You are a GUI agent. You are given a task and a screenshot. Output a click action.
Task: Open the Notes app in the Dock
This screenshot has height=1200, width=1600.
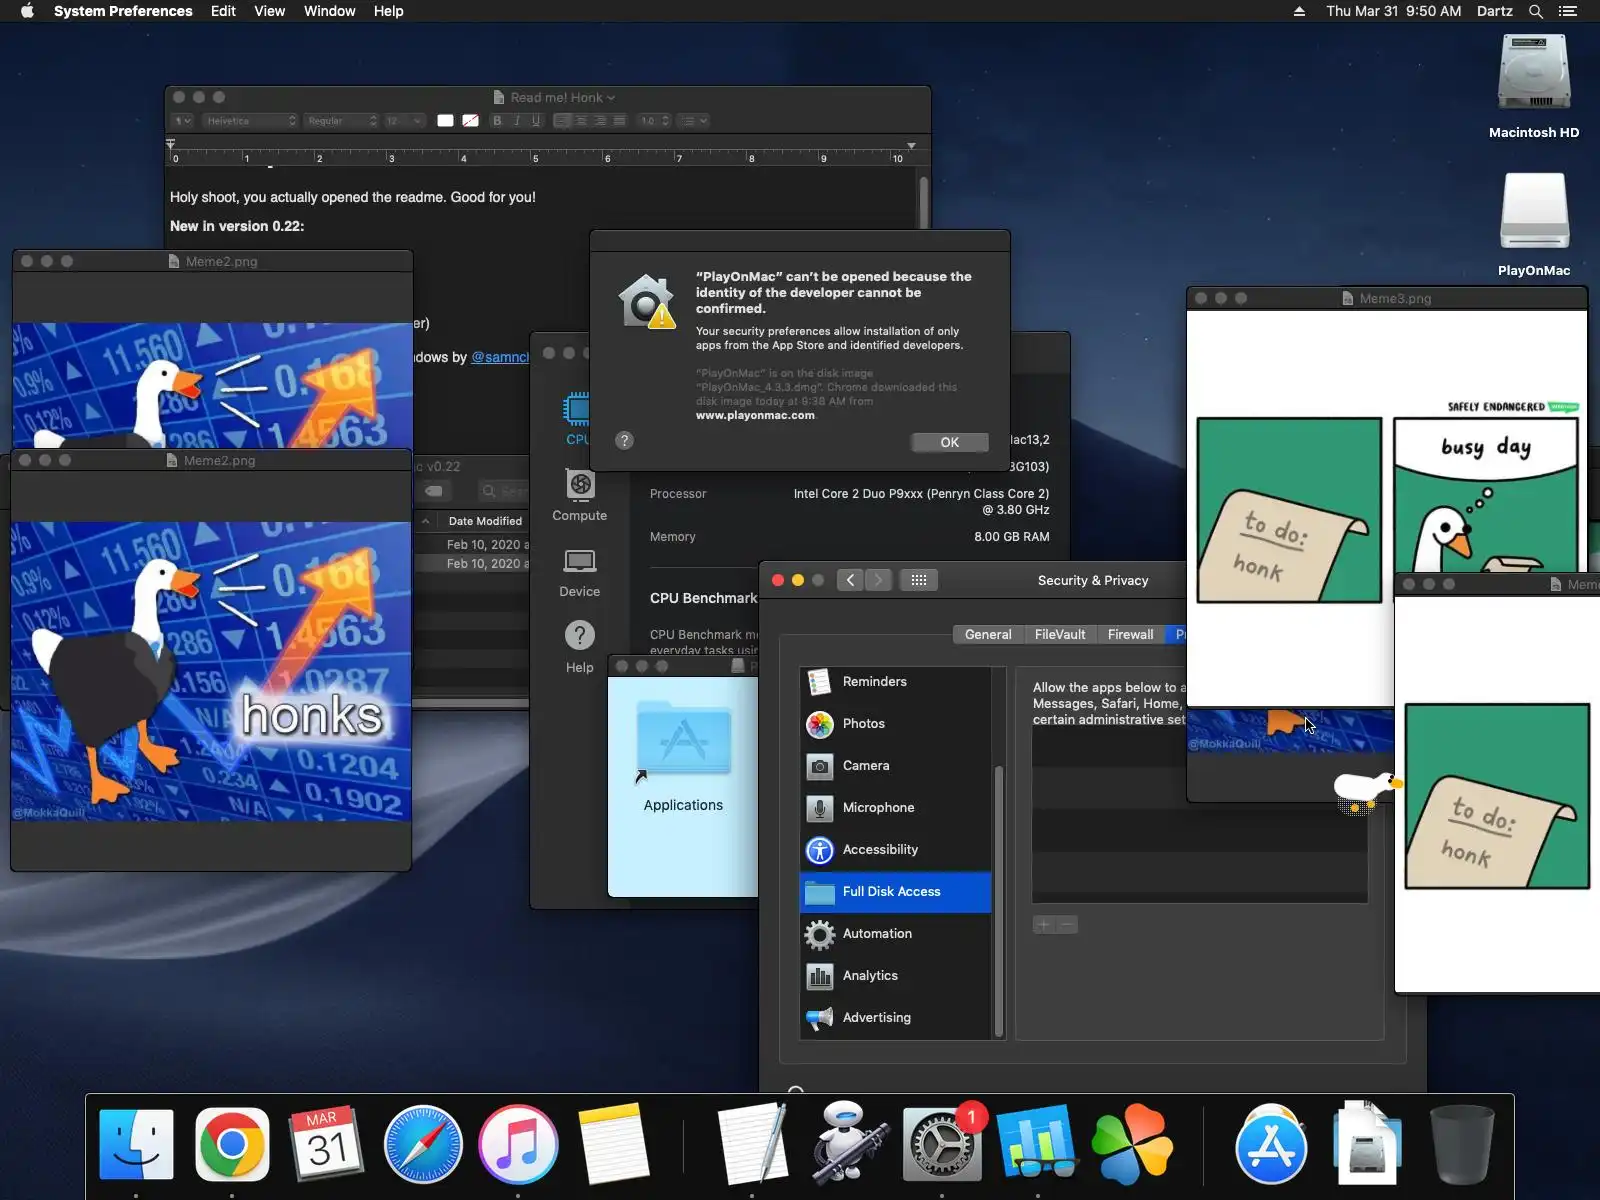613,1144
